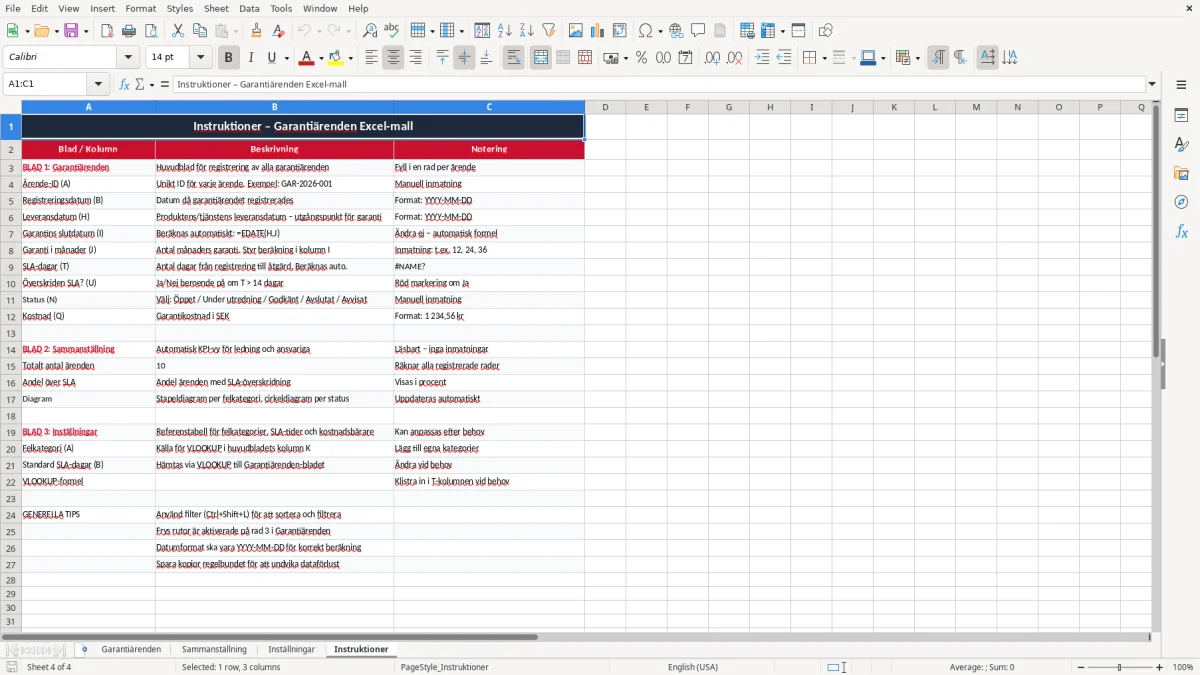Click the formula input line
This screenshot has height=675, width=1200.
[x=659, y=84]
